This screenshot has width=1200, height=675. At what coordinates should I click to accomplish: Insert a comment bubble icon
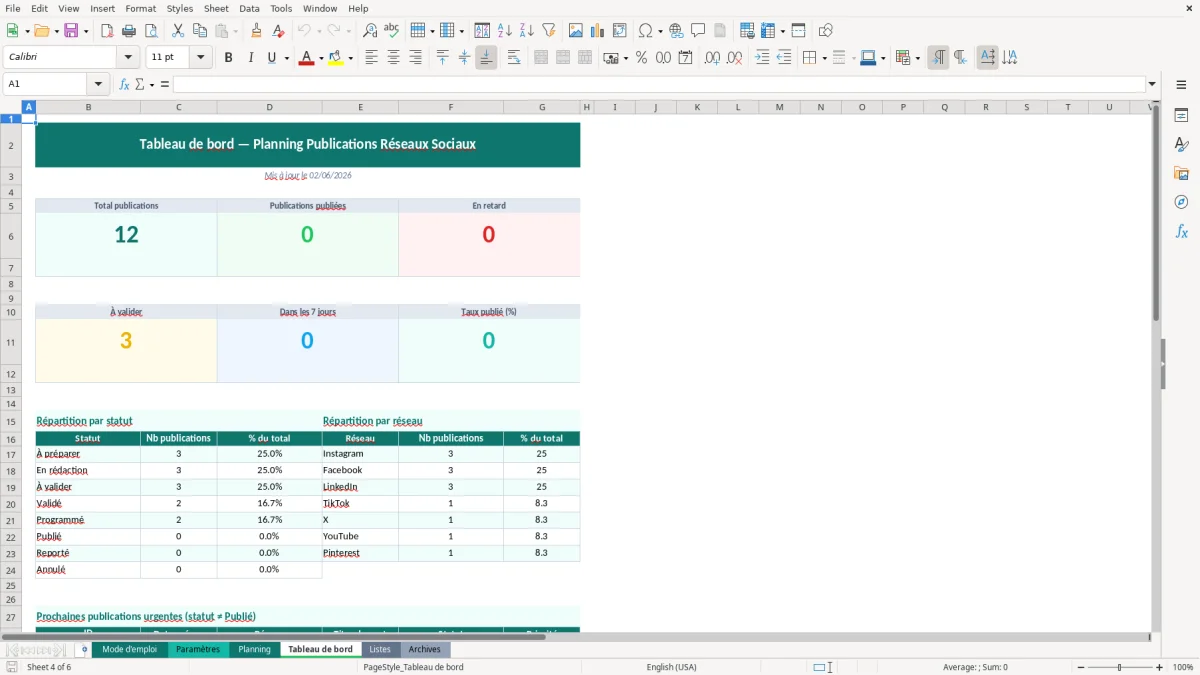[699, 31]
